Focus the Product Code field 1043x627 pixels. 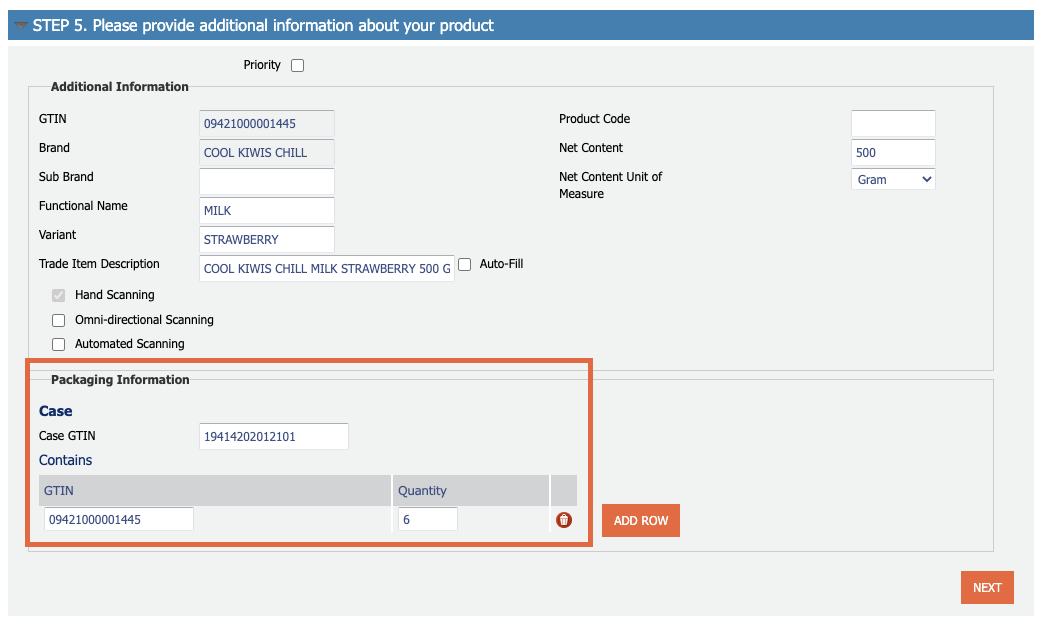[x=893, y=124]
